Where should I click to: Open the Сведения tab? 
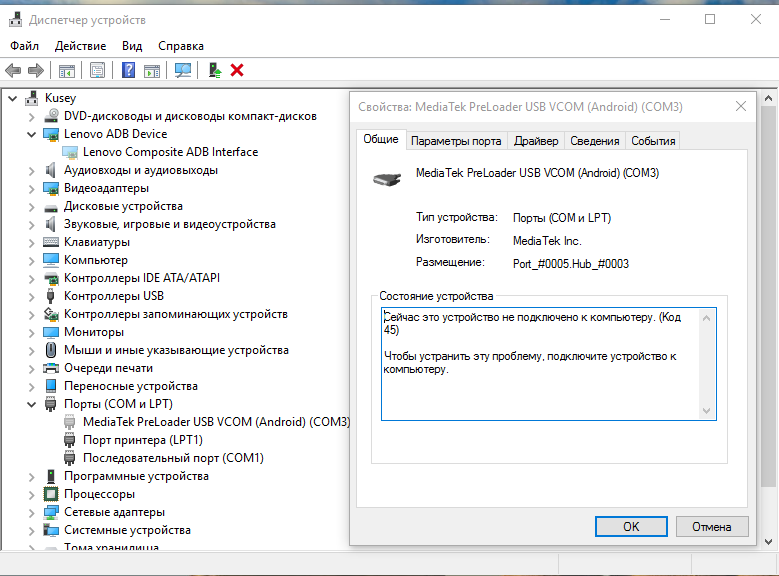pos(595,141)
